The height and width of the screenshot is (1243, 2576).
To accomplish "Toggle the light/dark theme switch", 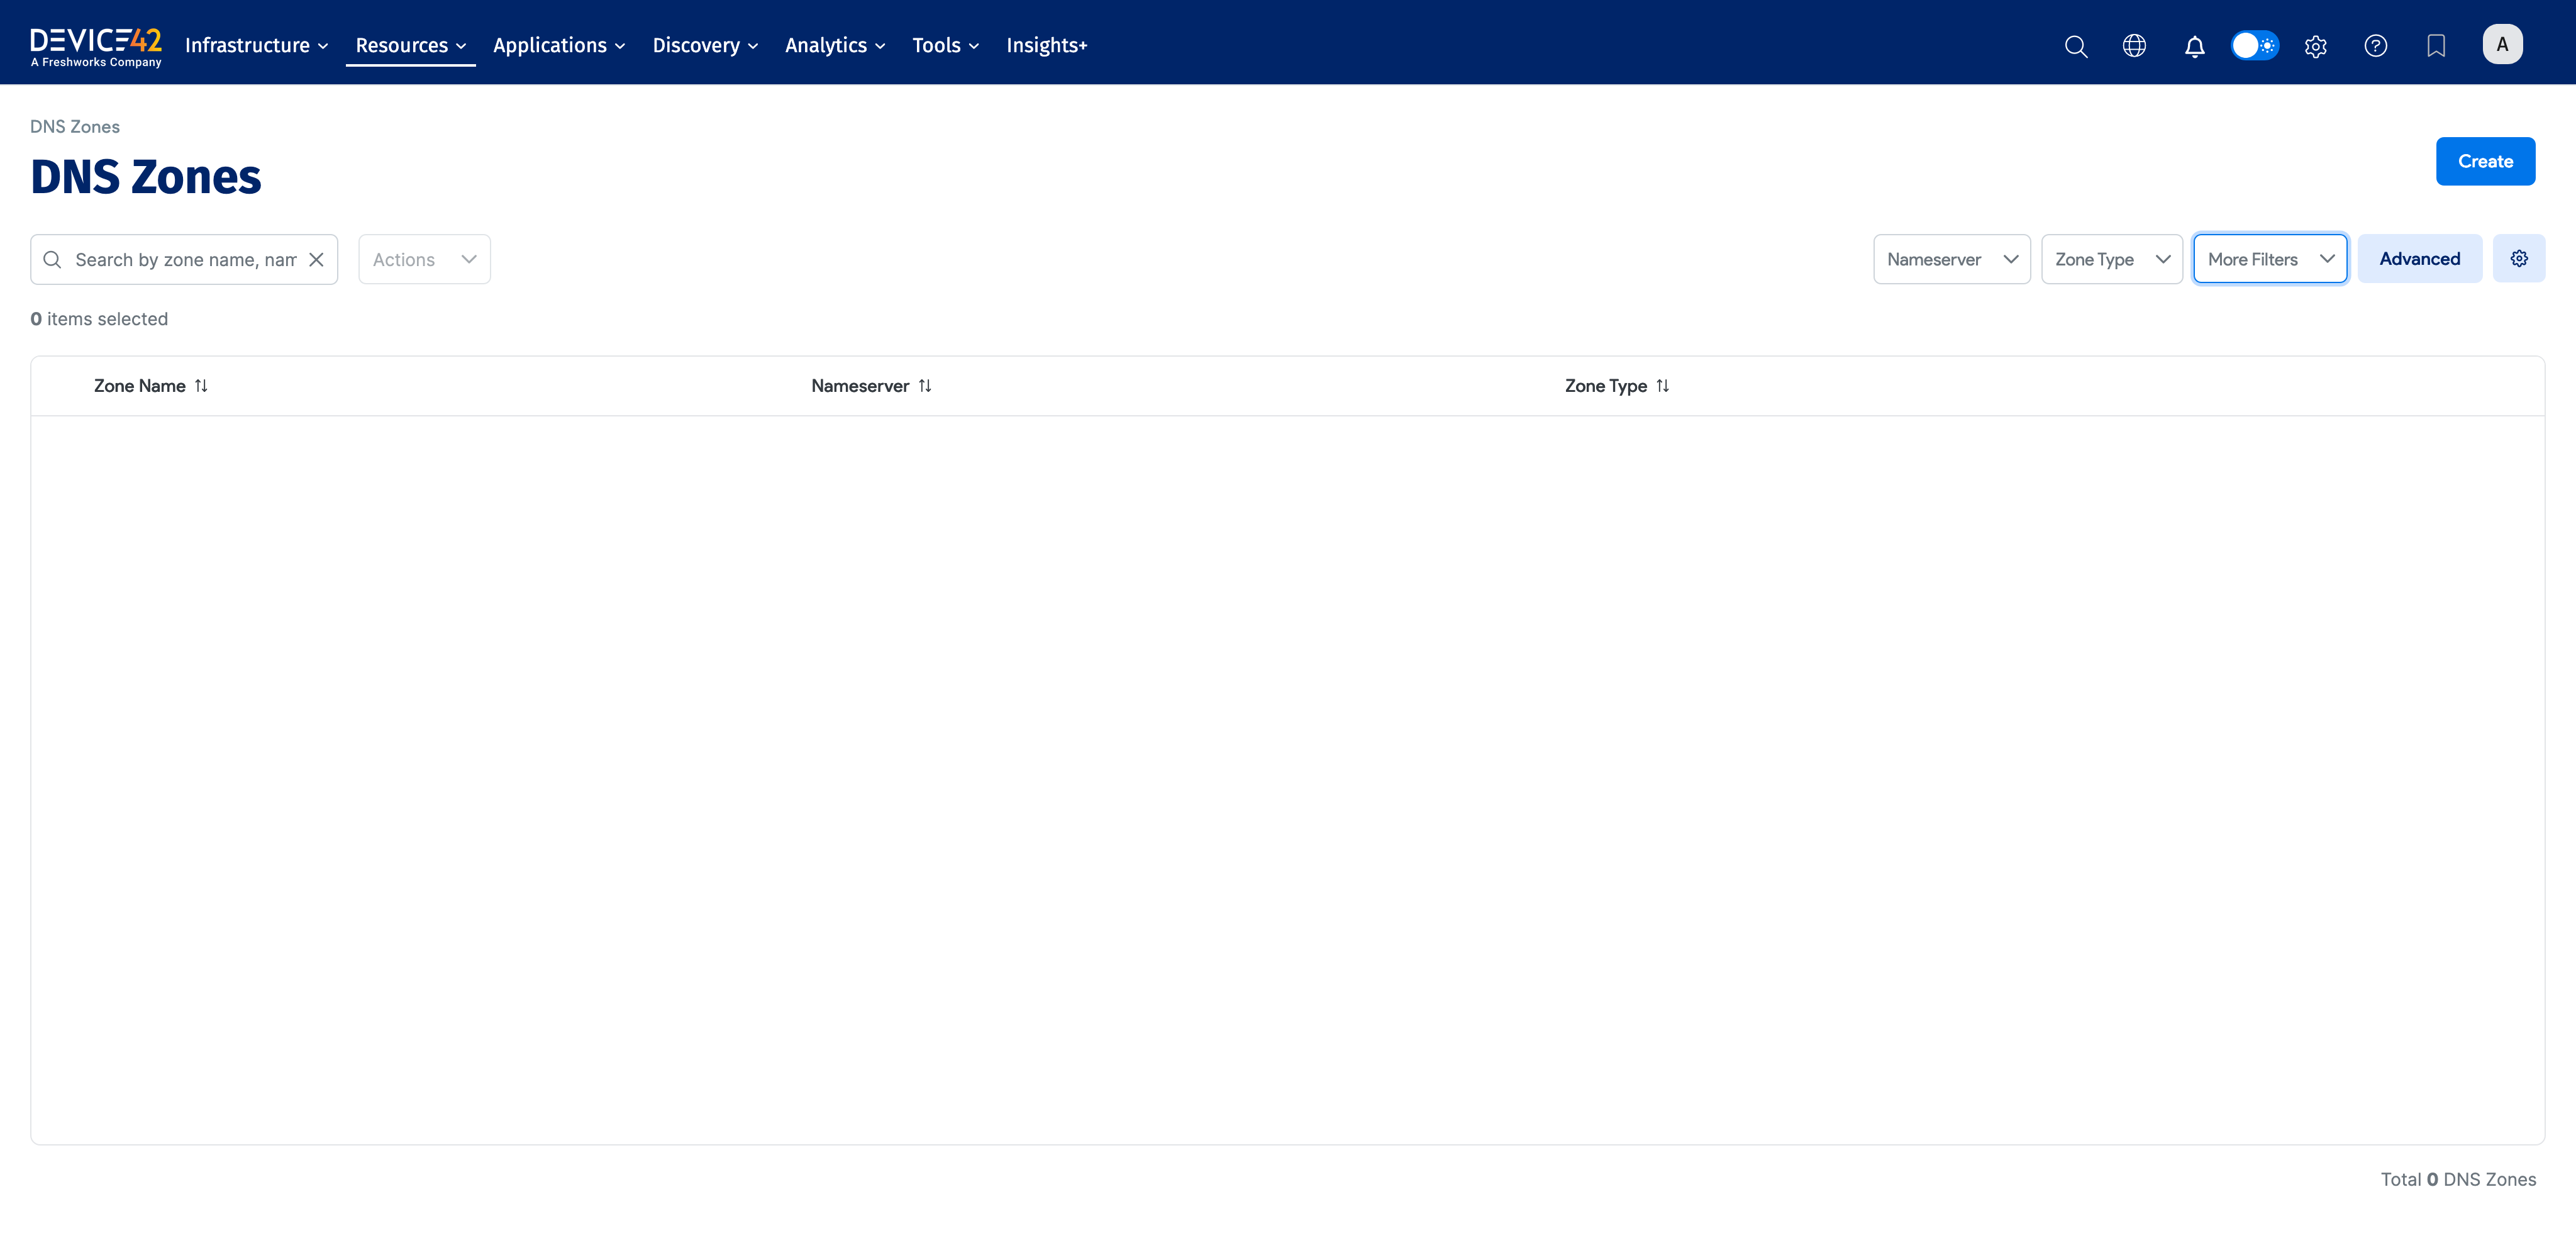I will (x=2255, y=46).
